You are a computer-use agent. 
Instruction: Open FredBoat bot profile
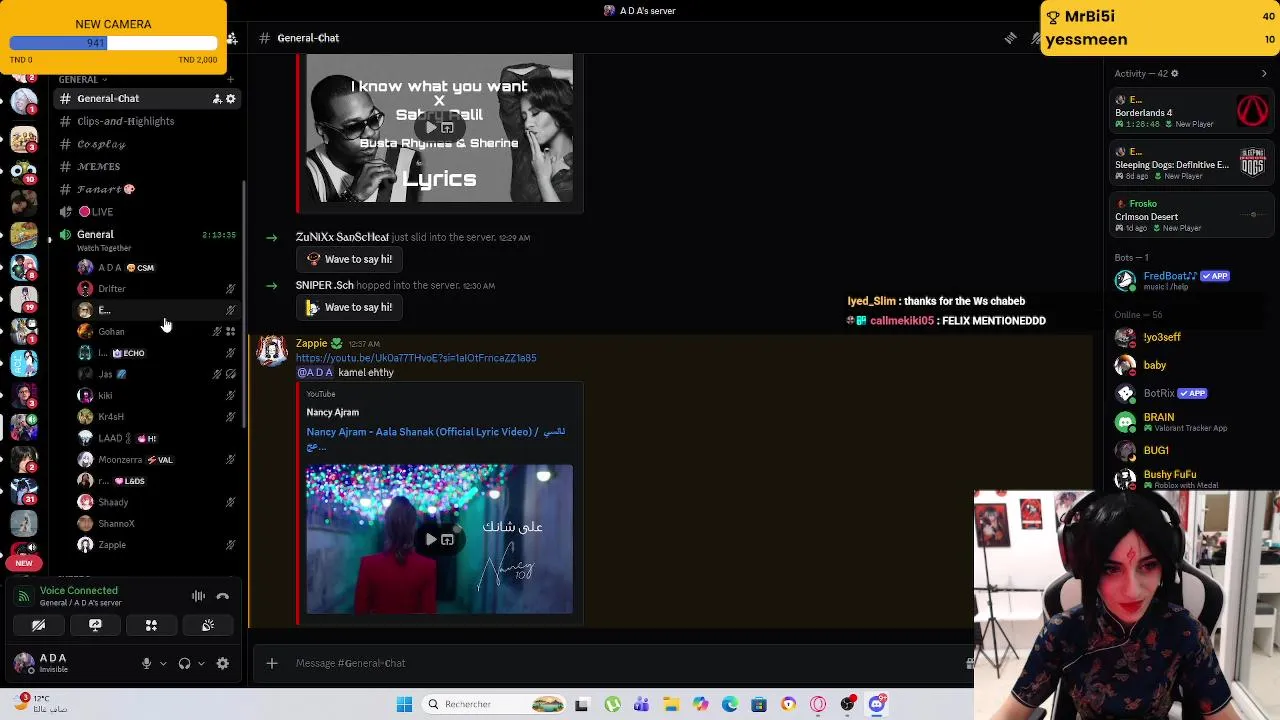[x=1170, y=280]
